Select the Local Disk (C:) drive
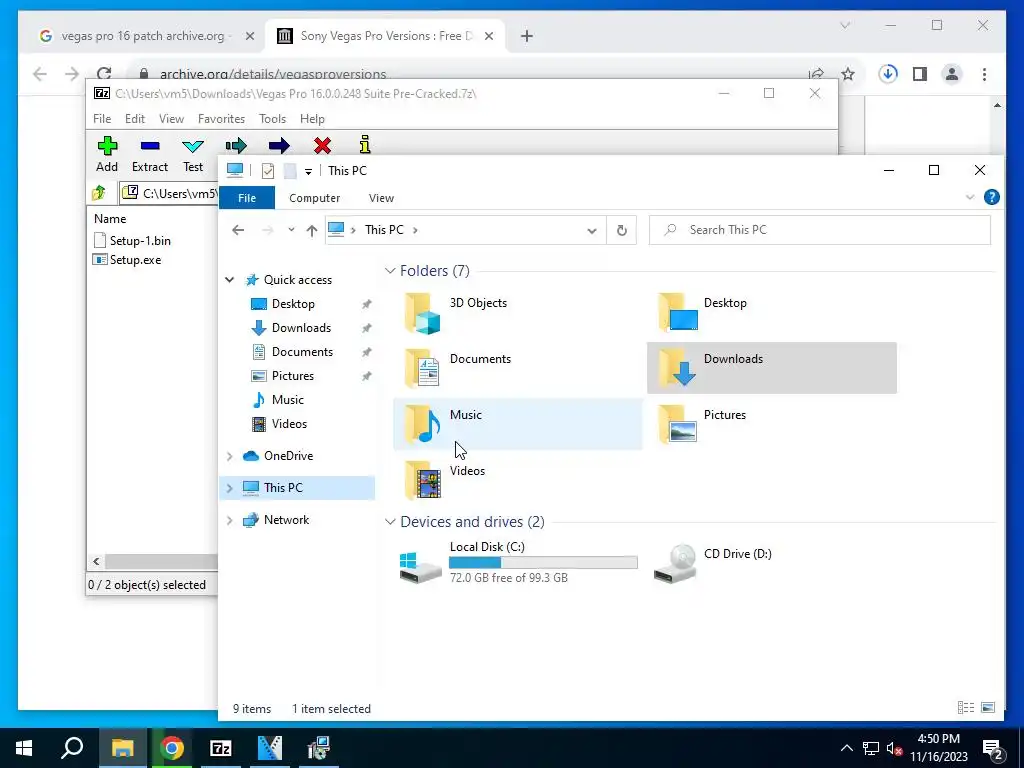 pyautogui.click(x=517, y=562)
